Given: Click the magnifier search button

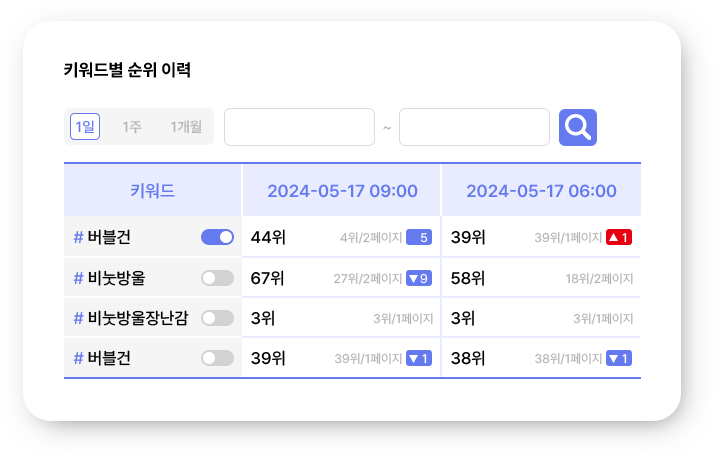Looking at the screenshot, I should coord(578,127).
